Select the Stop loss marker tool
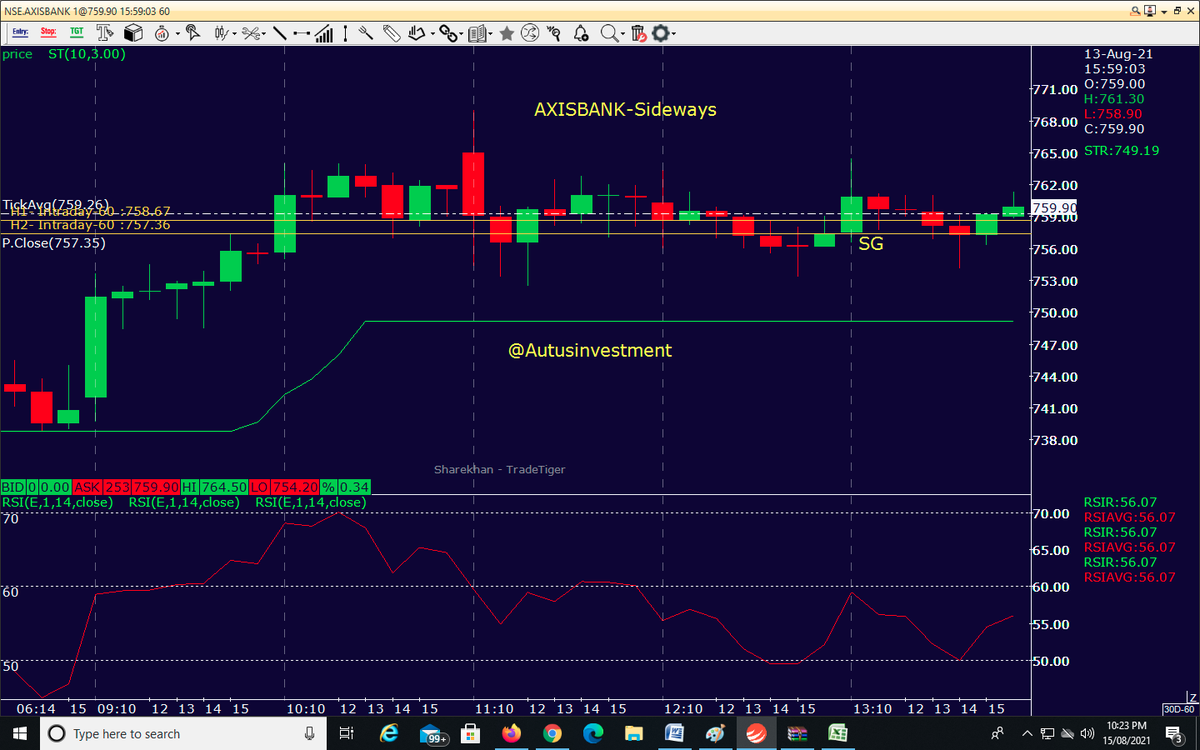The width and height of the screenshot is (1200, 750). pos(48,33)
